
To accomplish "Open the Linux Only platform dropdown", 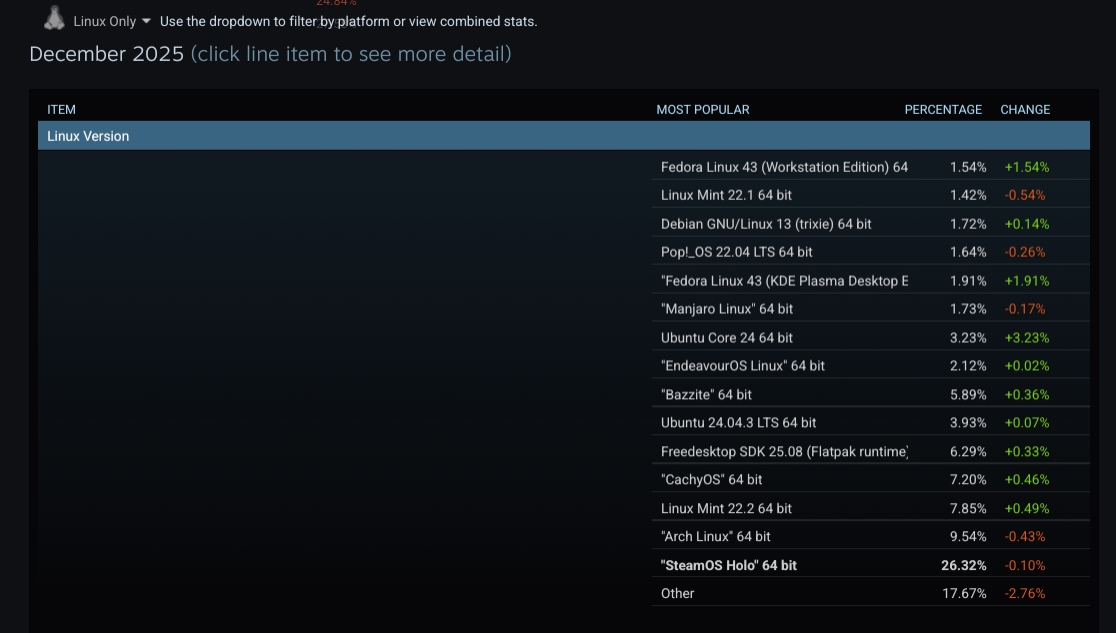I will pyautogui.click(x=112, y=21).
